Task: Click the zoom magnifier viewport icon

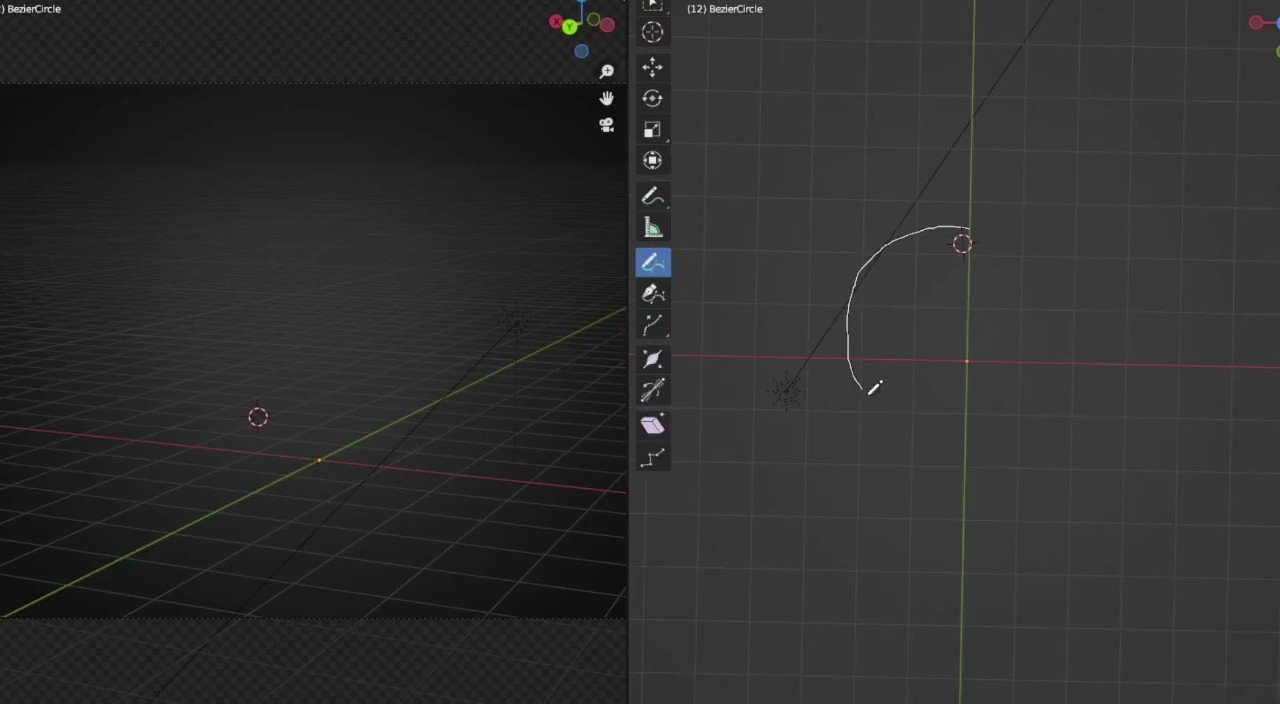Action: pos(607,70)
